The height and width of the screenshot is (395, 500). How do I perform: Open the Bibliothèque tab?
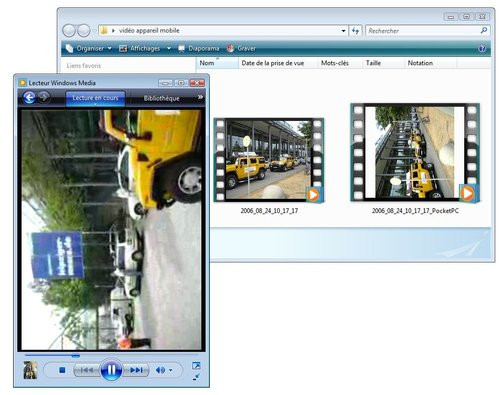[161, 98]
